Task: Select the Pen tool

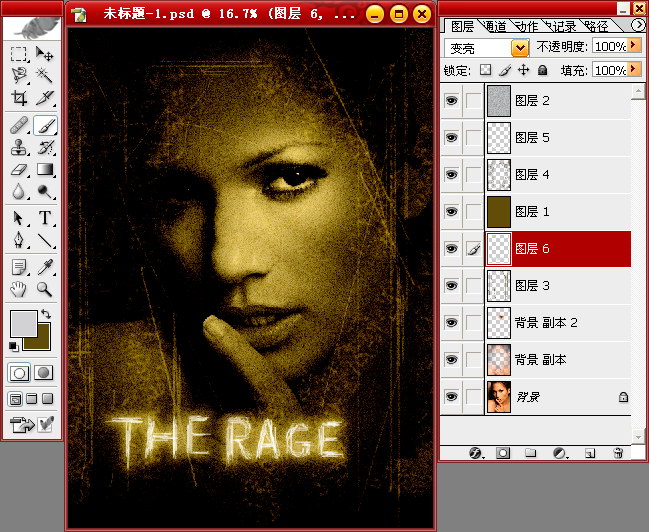Action: (19, 240)
